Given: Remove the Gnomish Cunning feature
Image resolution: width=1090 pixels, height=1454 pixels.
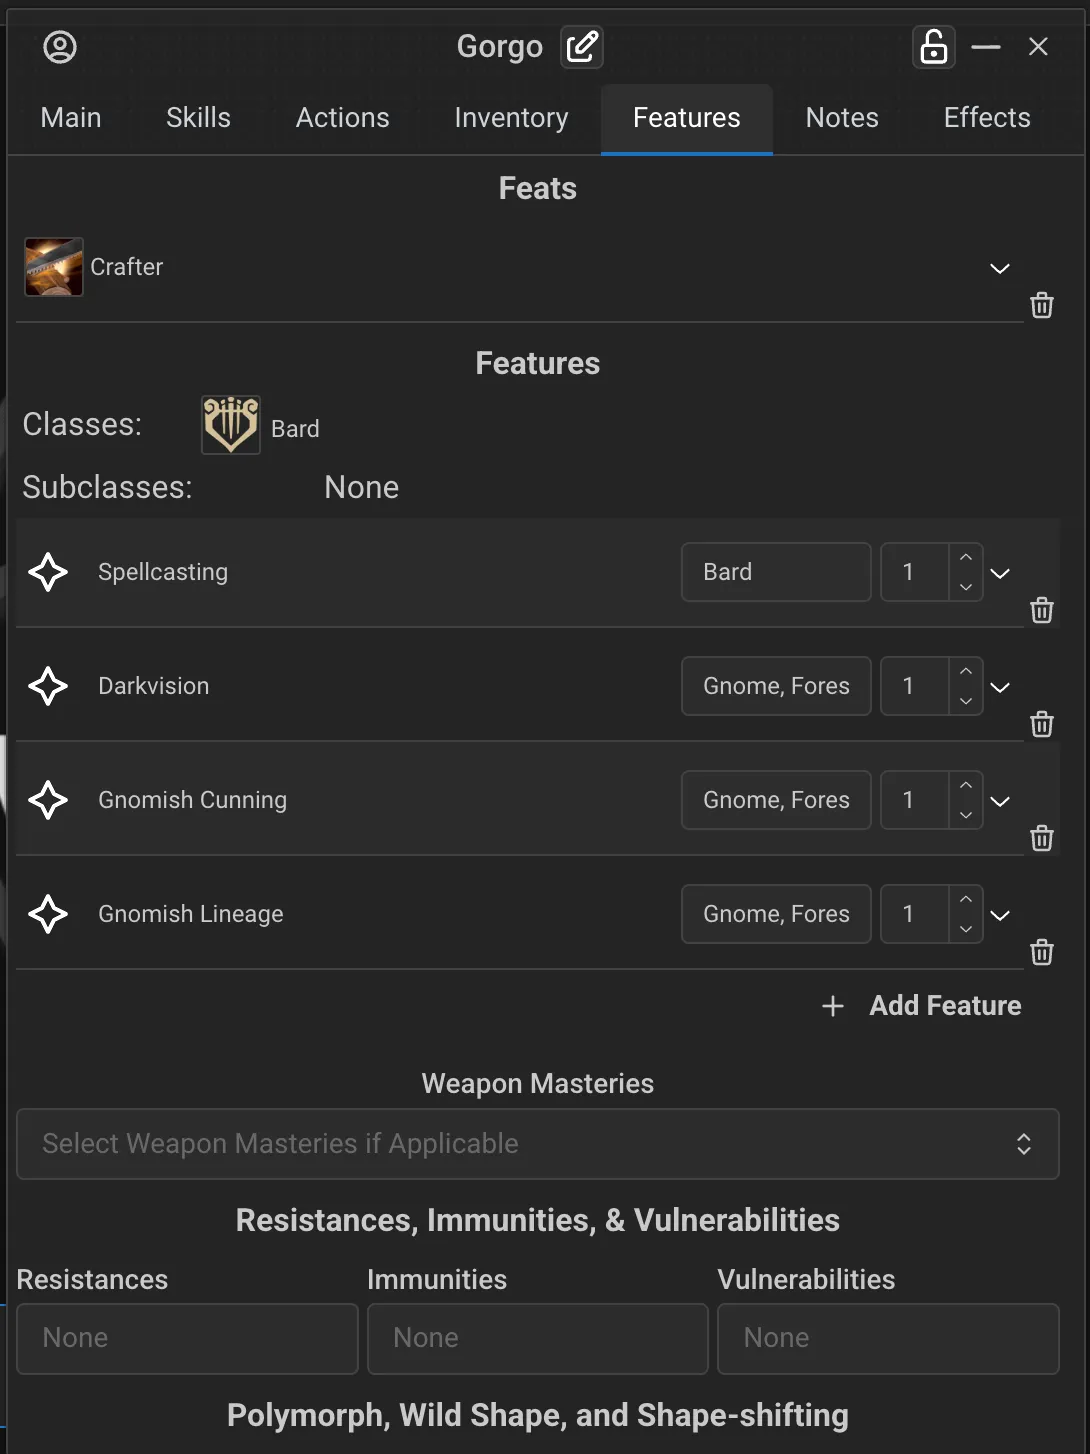Looking at the screenshot, I should click(1041, 838).
